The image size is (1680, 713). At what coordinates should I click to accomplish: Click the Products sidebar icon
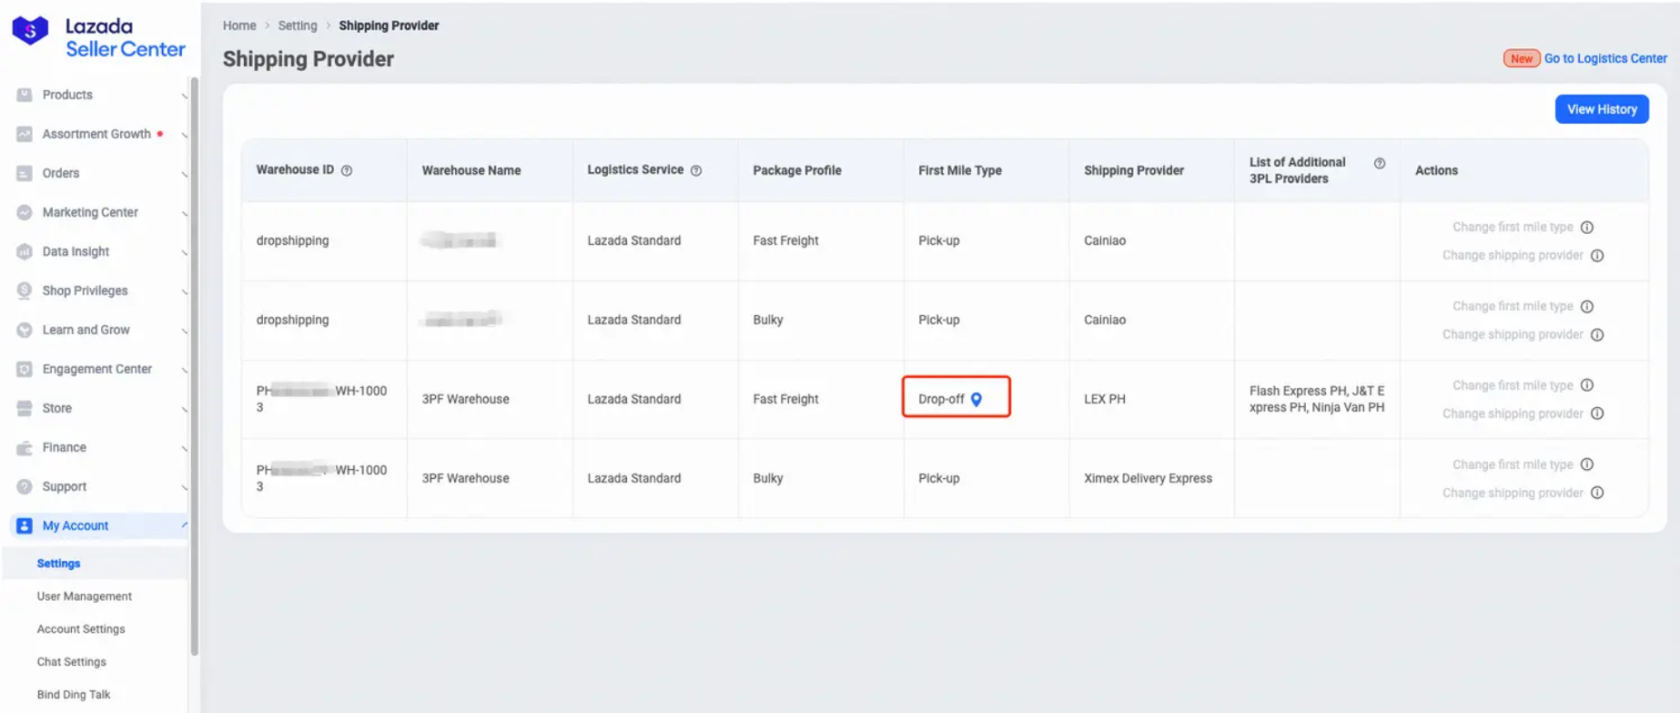click(25, 95)
